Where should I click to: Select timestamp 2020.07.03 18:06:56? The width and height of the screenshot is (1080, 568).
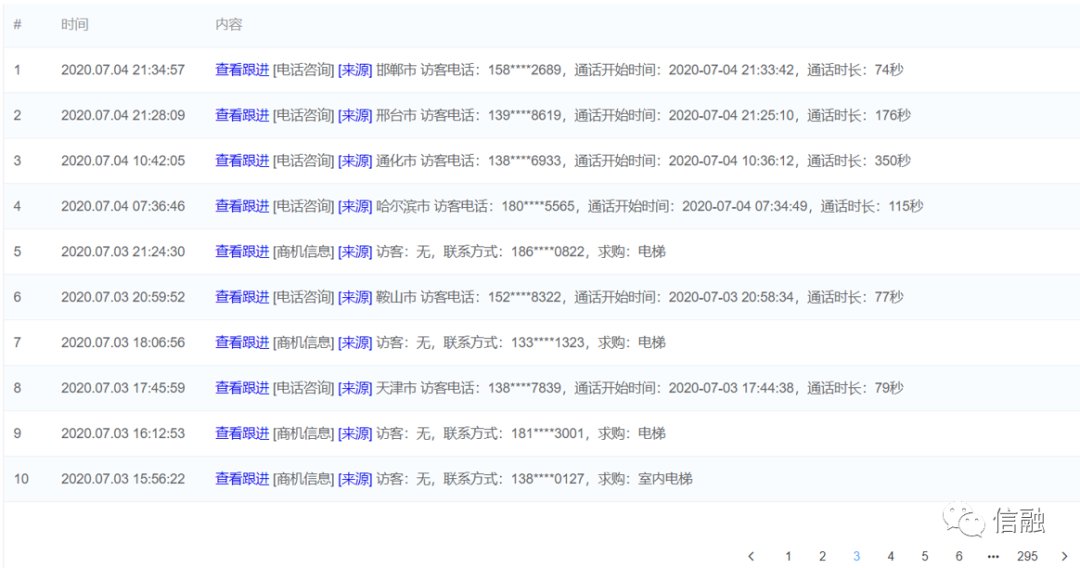pyautogui.click(x=123, y=342)
